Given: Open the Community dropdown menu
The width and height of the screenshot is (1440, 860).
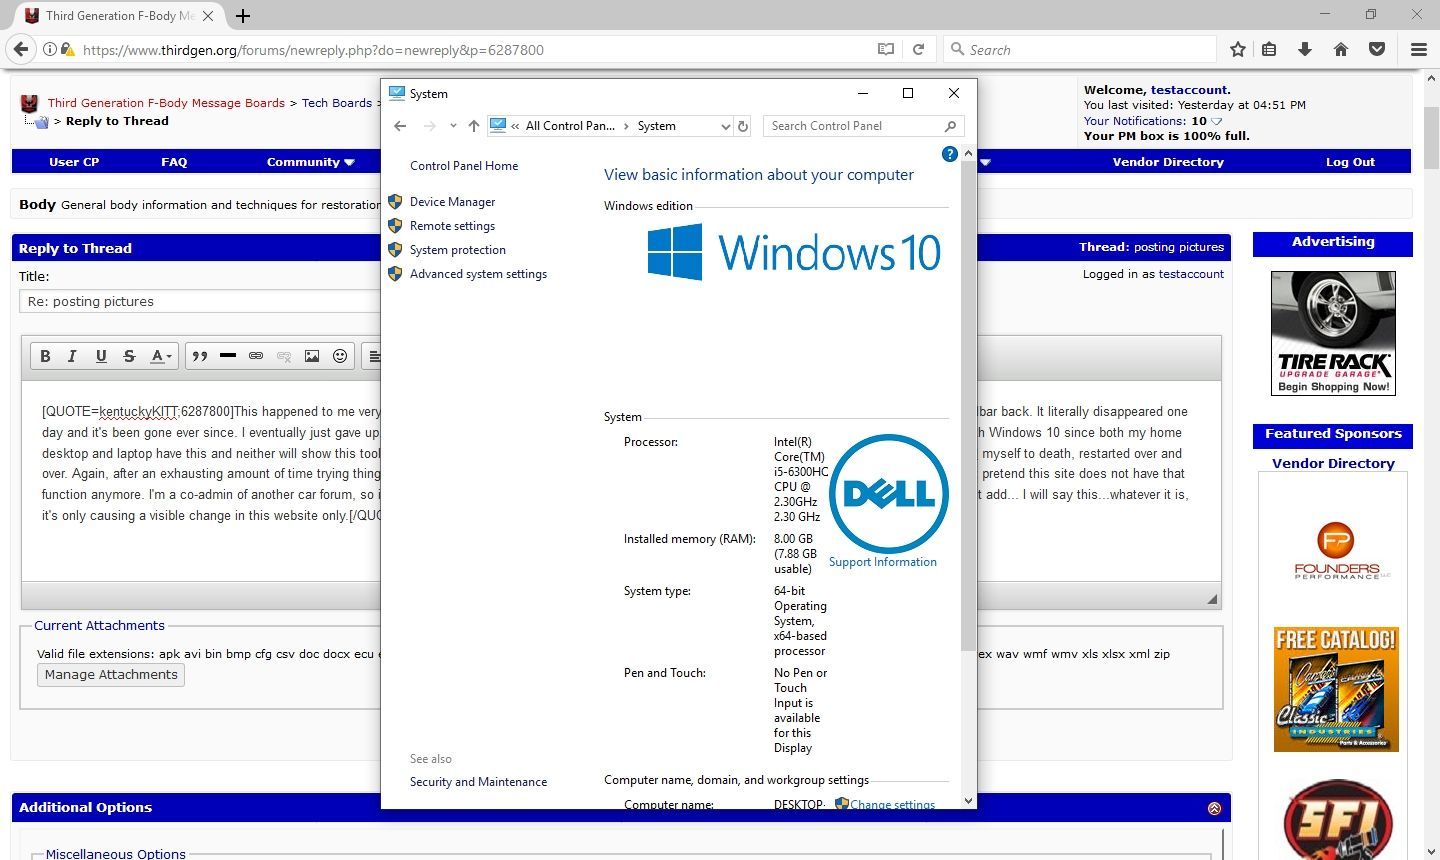Looking at the screenshot, I should 310,162.
